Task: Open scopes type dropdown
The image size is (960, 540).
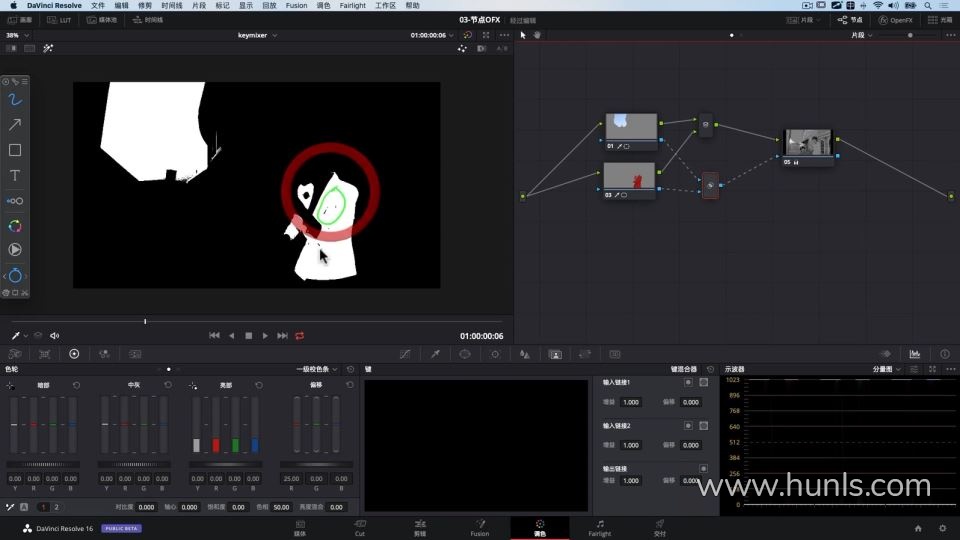Action: (x=887, y=369)
